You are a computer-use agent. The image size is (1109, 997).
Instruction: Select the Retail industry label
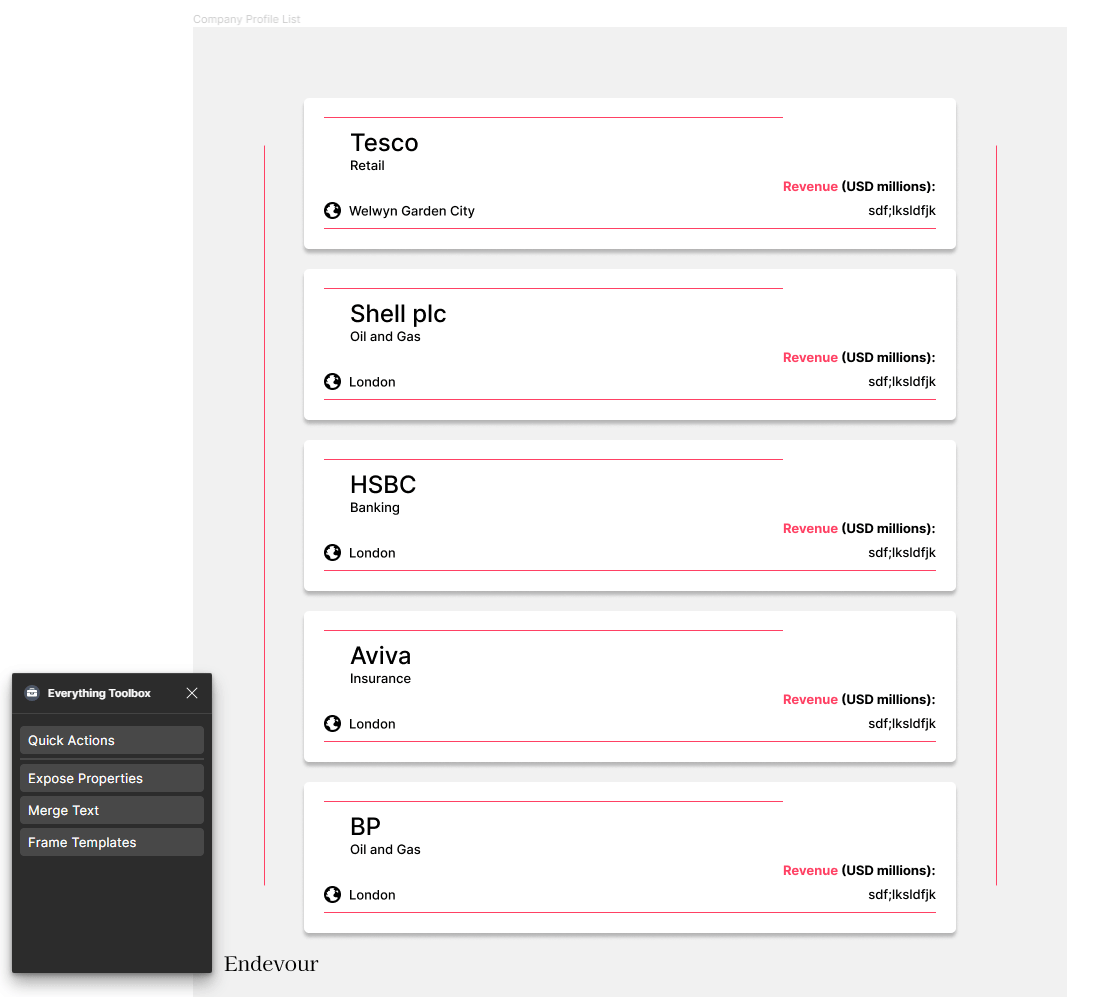[367, 165]
